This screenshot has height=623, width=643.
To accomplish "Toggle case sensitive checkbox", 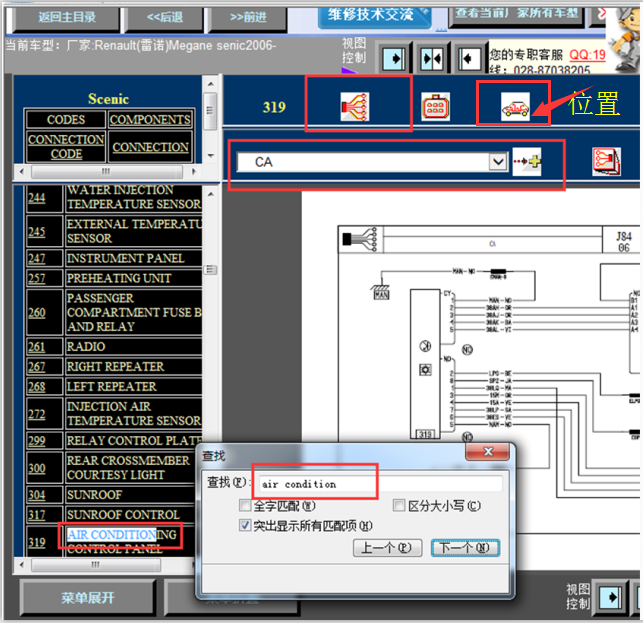I will point(399,505).
